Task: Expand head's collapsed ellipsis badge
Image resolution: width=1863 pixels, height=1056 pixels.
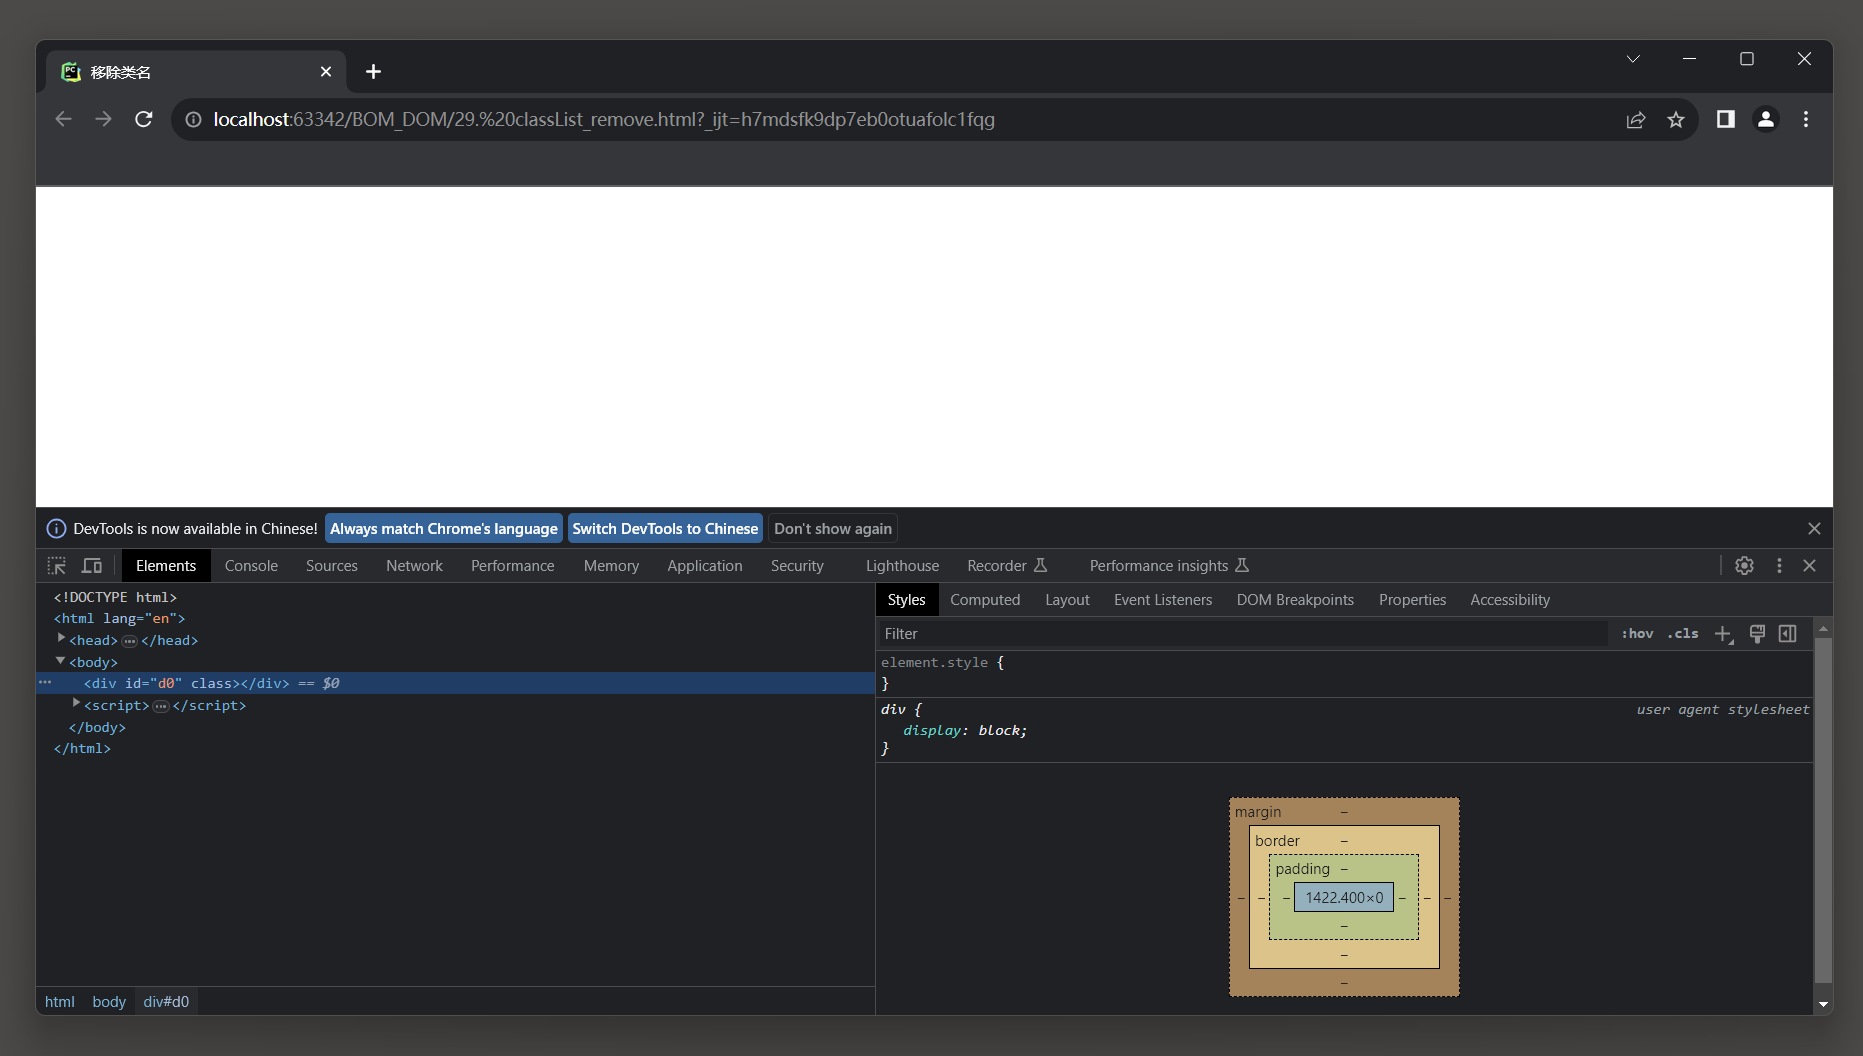Action: coord(130,641)
